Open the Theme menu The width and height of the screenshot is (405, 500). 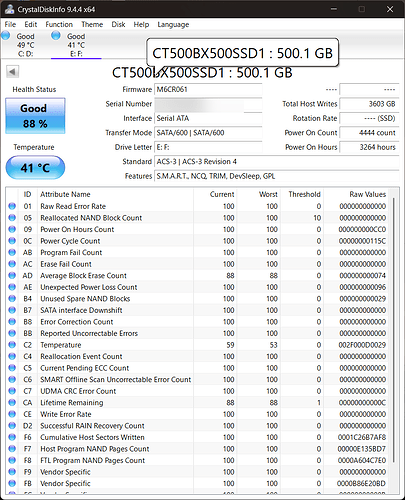(92, 24)
